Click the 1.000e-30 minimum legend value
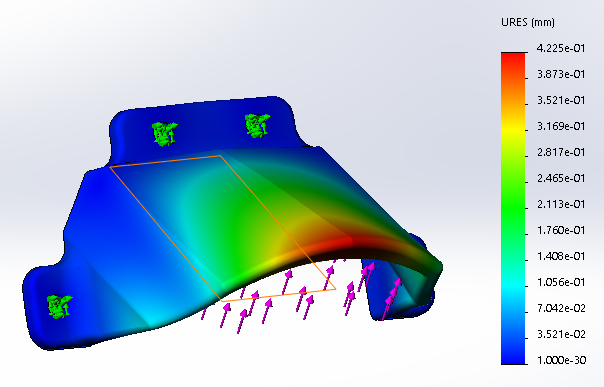The width and height of the screenshot is (604, 387). pyautogui.click(x=562, y=360)
